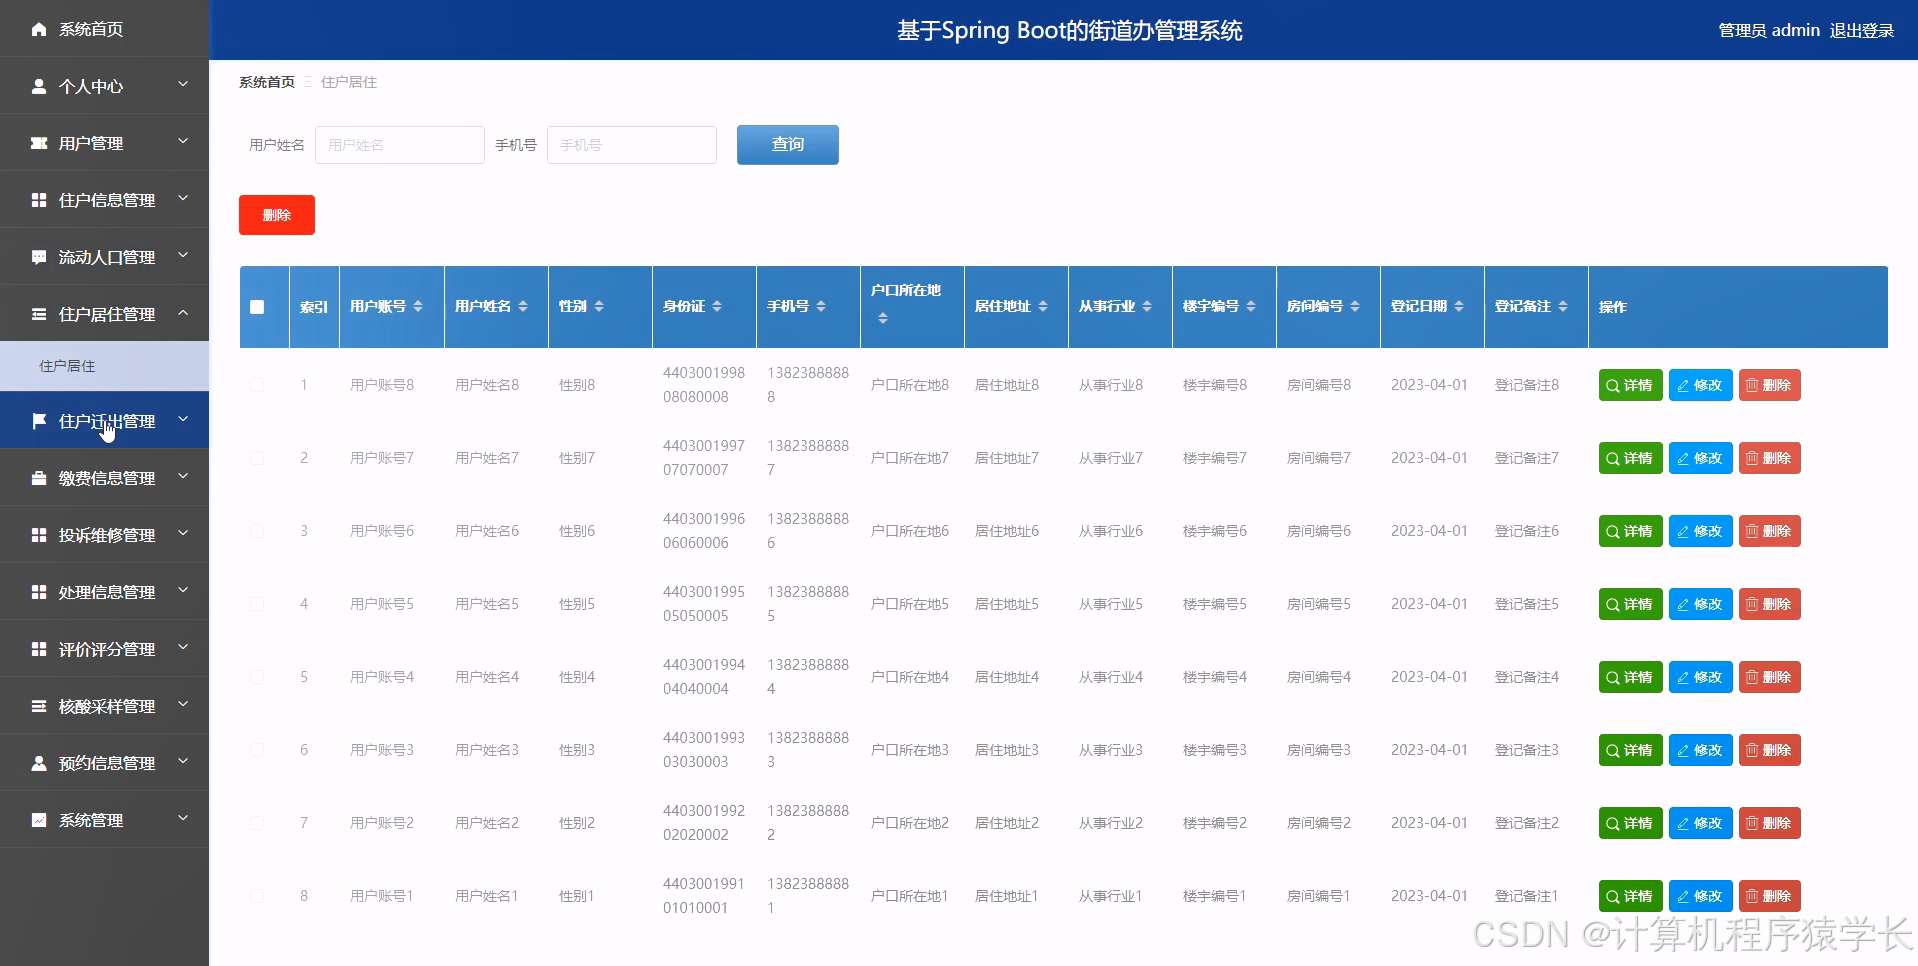Click the 系统管理 picture icon in sidebar
Screen dimensions: 1918x966
[x=38, y=820]
